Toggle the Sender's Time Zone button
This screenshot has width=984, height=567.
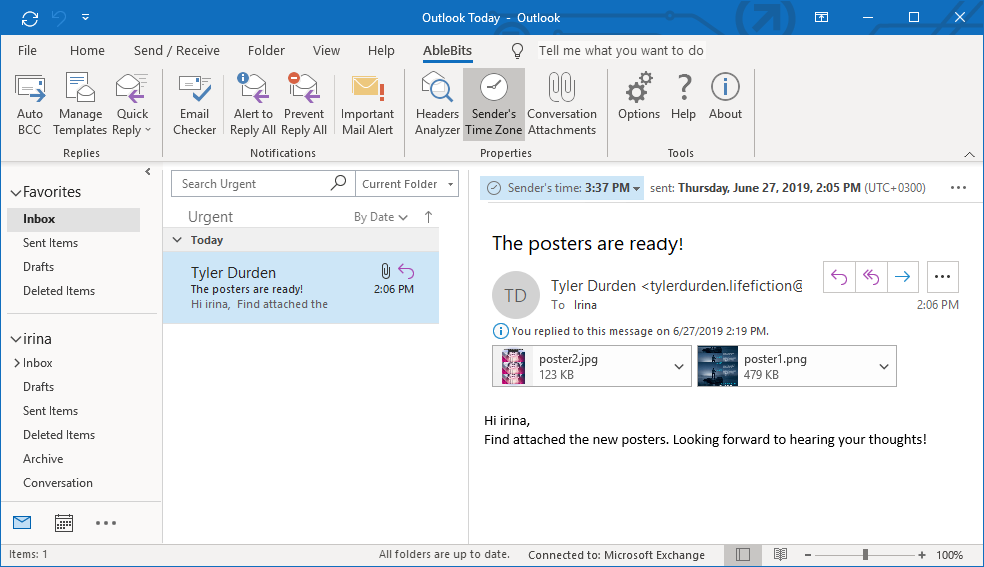coord(494,104)
